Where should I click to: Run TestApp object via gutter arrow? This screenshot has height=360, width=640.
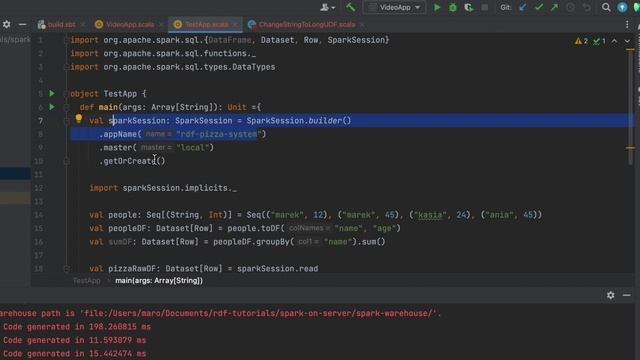pyautogui.click(x=52, y=93)
